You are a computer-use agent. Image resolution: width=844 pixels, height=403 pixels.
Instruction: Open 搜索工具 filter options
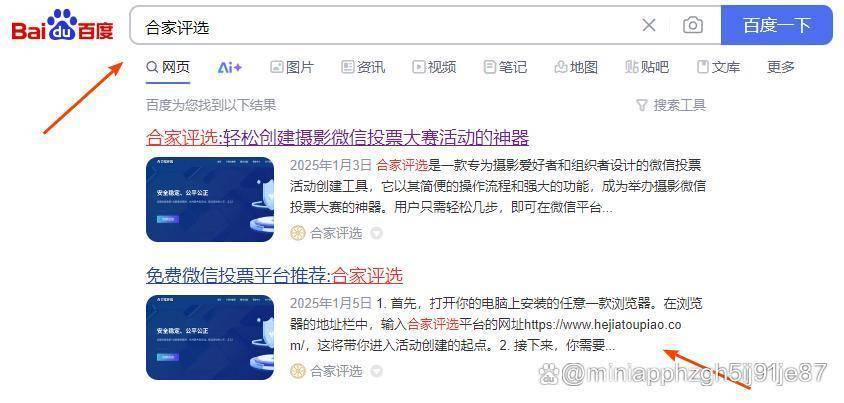671,105
